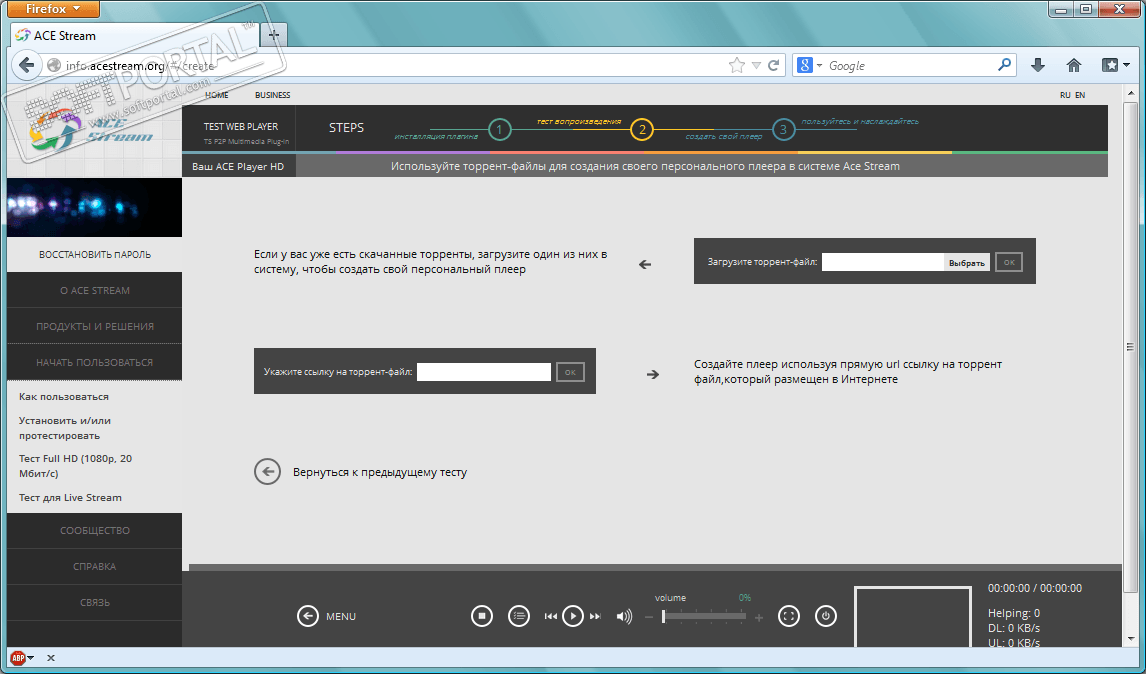This screenshot has height=674, width=1146.
Task: Click the Выбрать button to choose torrent file
Action: pyautogui.click(x=967, y=262)
